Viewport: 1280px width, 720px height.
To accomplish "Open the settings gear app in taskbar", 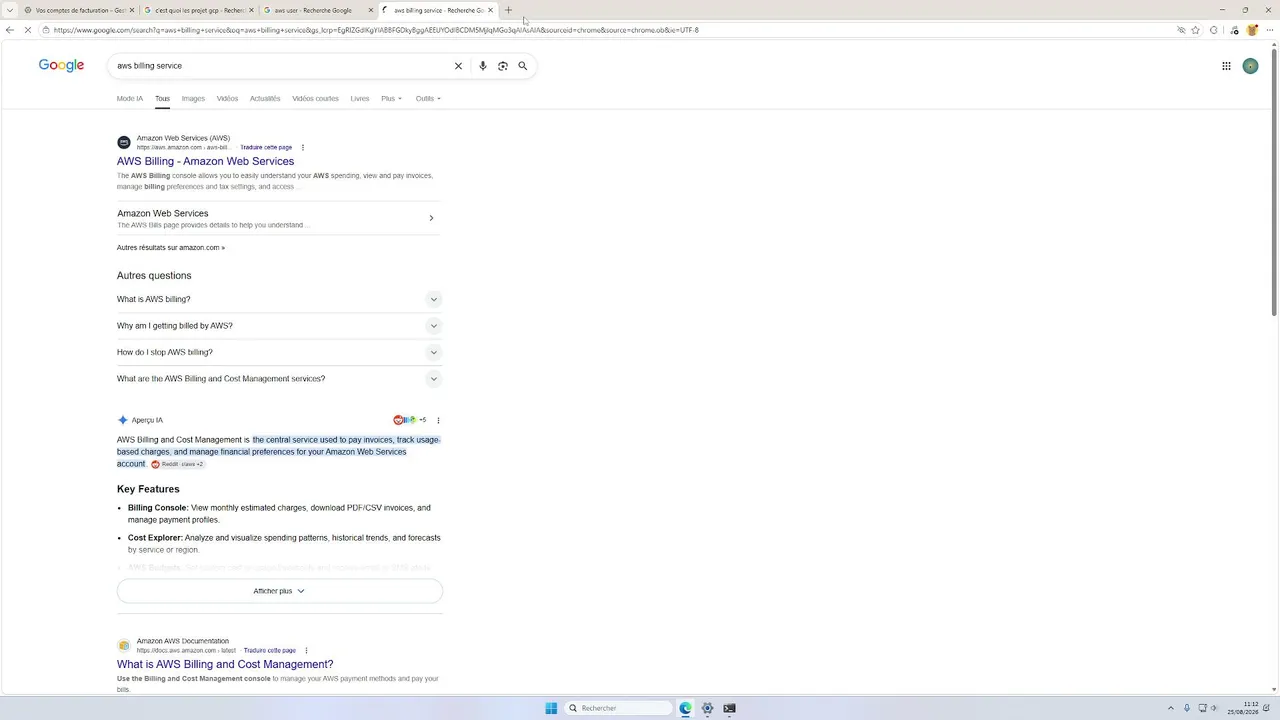I will [x=707, y=708].
